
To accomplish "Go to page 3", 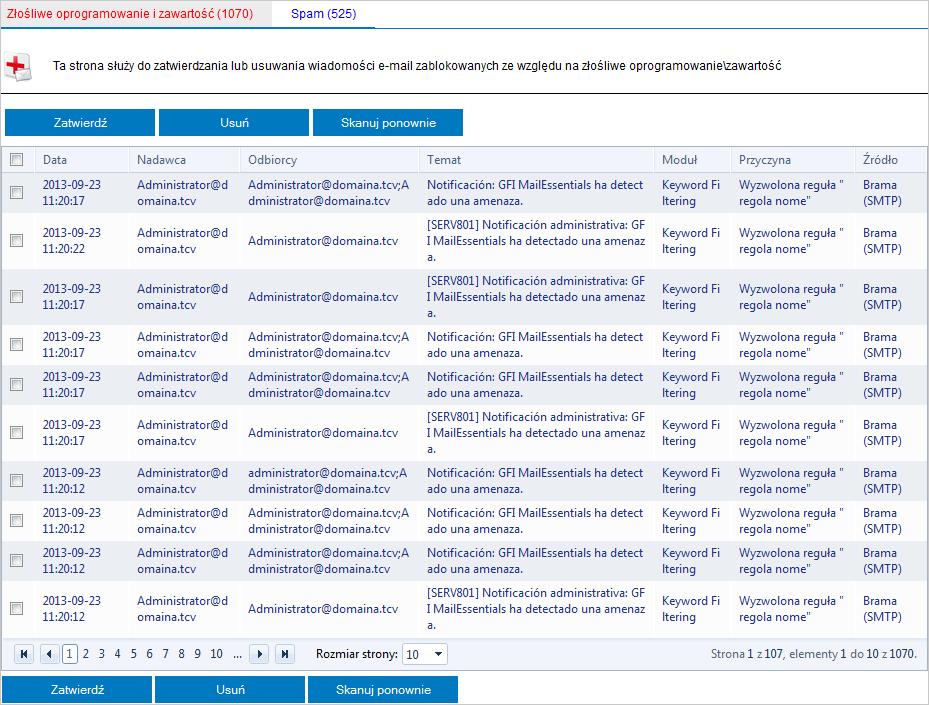I will click(101, 654).
